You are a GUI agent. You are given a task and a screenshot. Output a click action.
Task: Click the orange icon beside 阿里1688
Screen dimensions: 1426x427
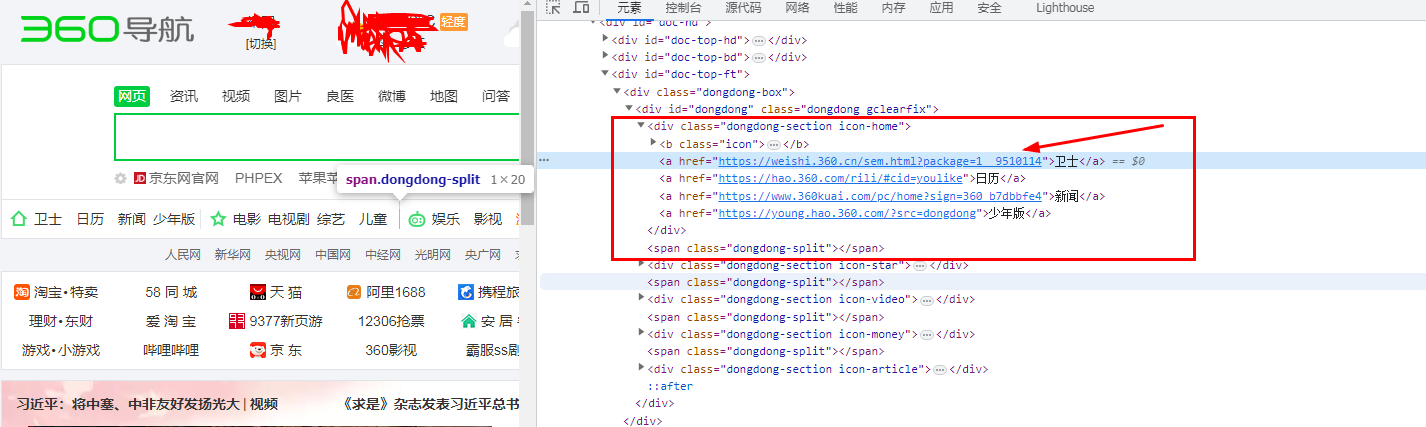(x=353, y=292)
